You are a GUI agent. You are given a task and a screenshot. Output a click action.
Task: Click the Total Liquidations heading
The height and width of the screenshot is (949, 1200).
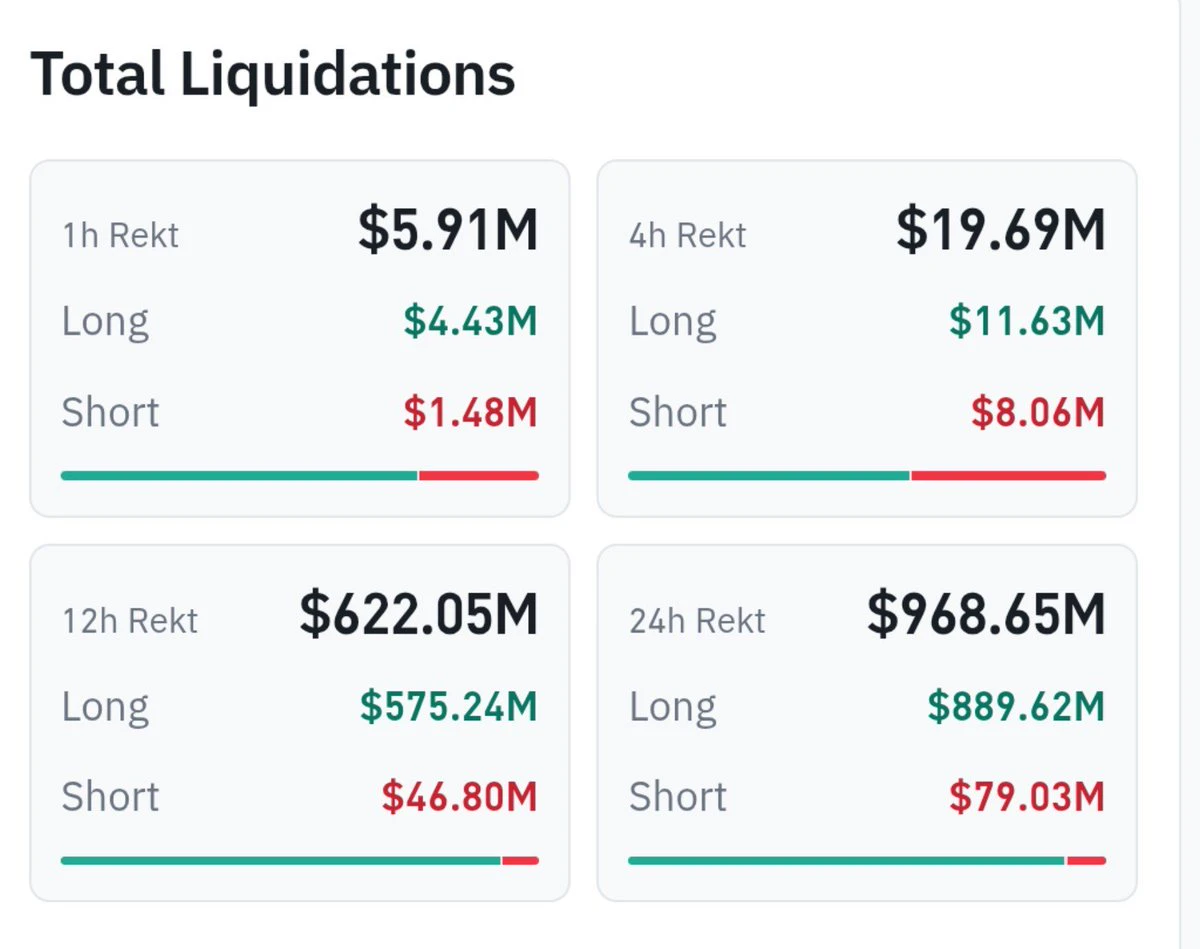[273, 75]
